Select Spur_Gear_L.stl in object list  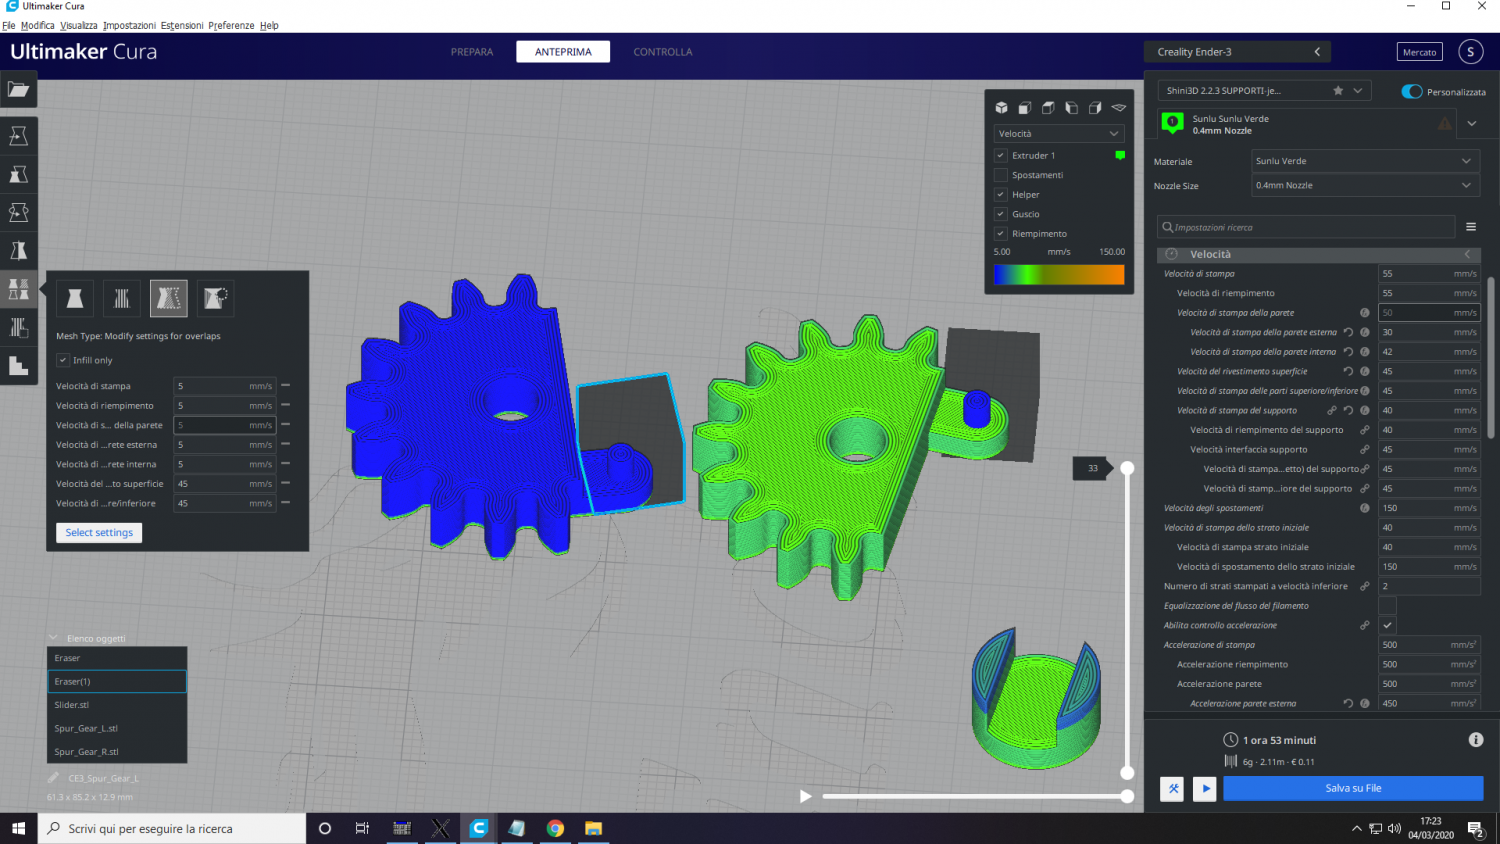117,728
